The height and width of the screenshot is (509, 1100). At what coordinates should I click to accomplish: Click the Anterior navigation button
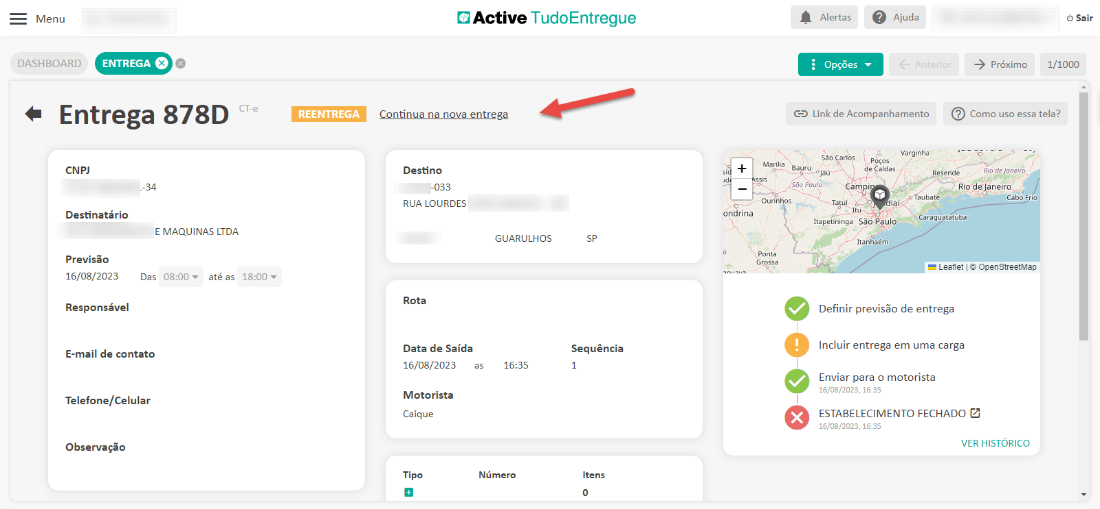pyautogui.click(x=923, y=65)
